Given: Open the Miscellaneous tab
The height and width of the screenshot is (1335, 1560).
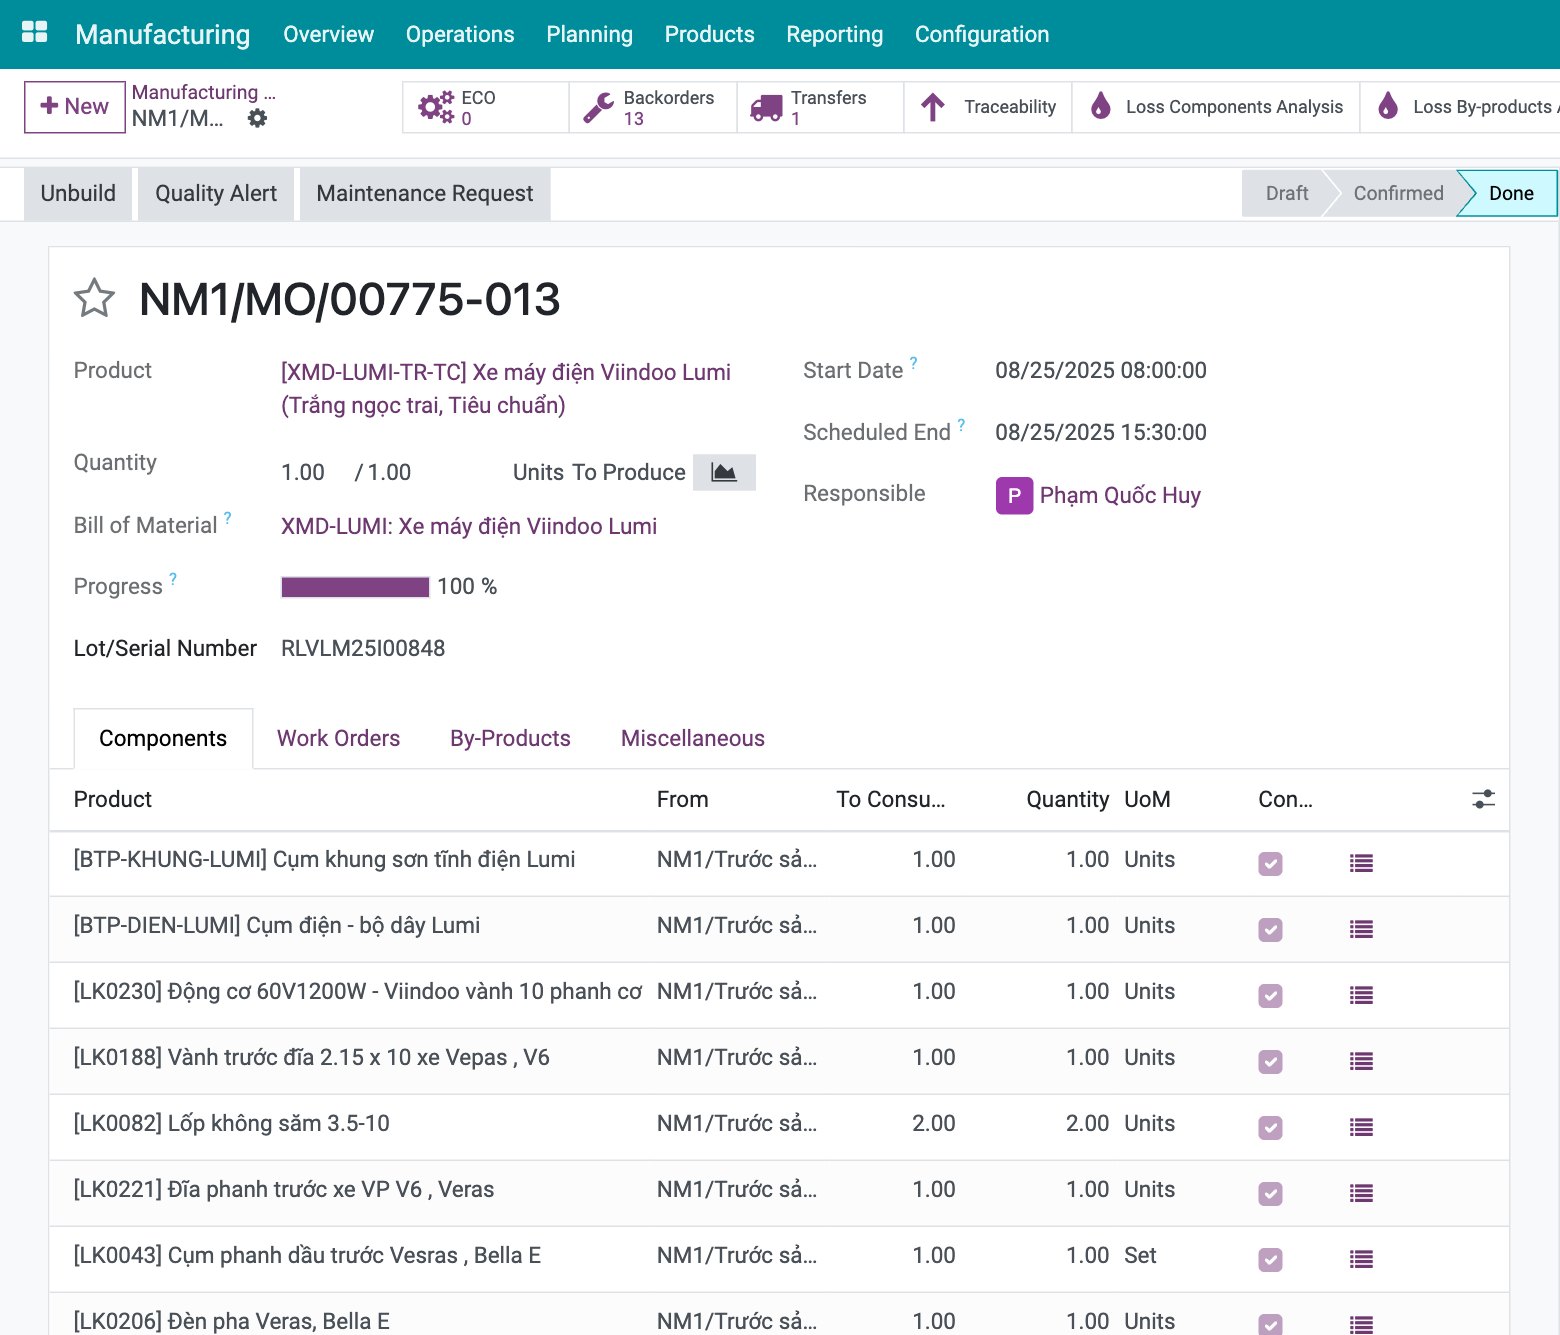Looking at the screenshot, I should point(692,738).
